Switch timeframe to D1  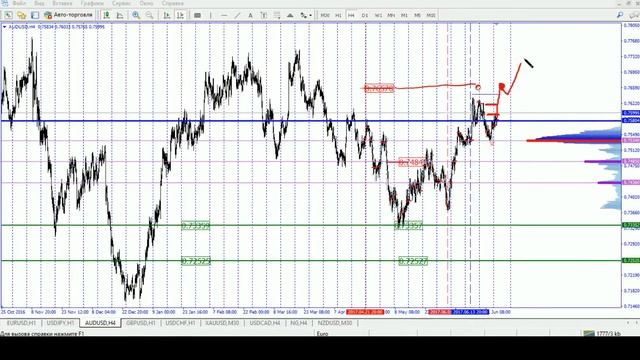pyautogui.click(x=364, y=15)
